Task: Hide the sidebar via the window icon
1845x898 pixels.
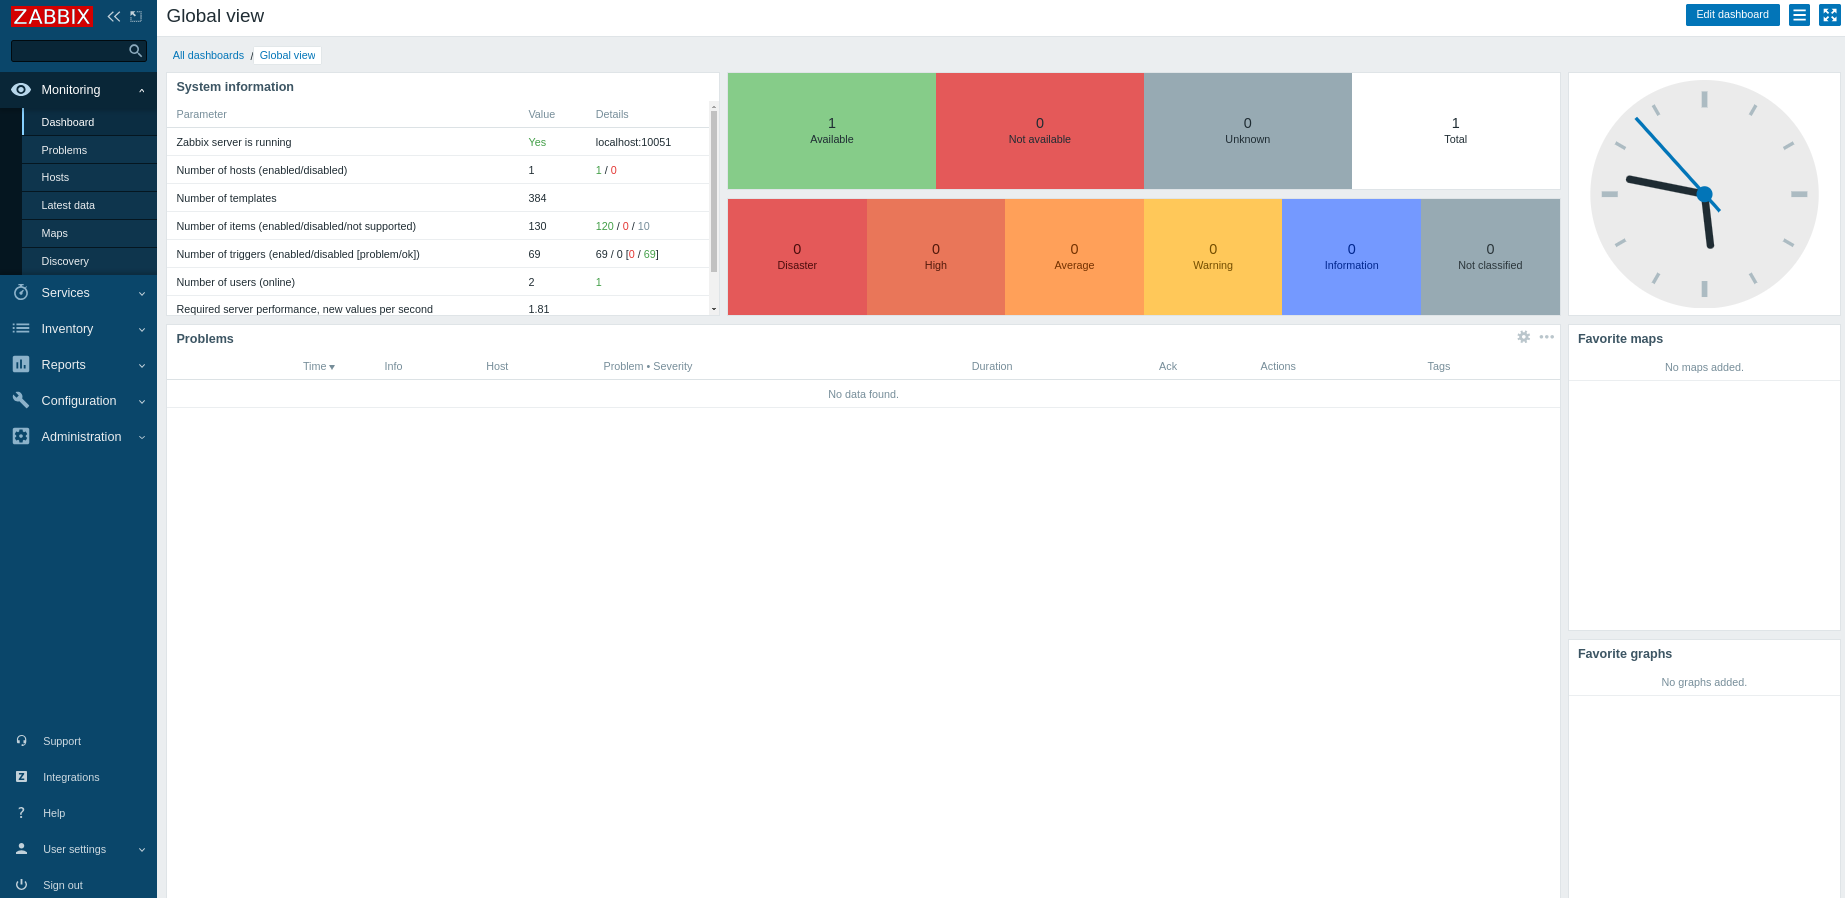Action: click(136, 16)
